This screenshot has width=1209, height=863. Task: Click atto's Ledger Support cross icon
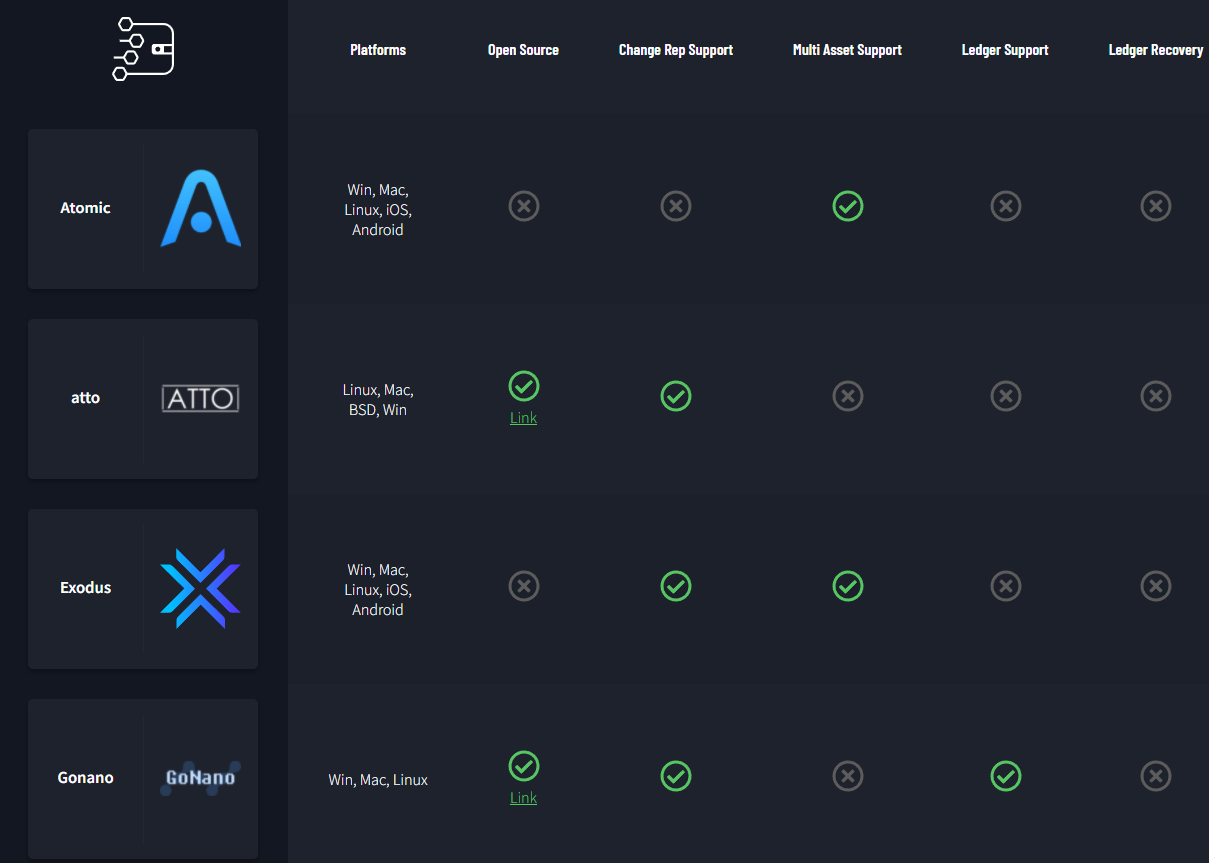1006,396
